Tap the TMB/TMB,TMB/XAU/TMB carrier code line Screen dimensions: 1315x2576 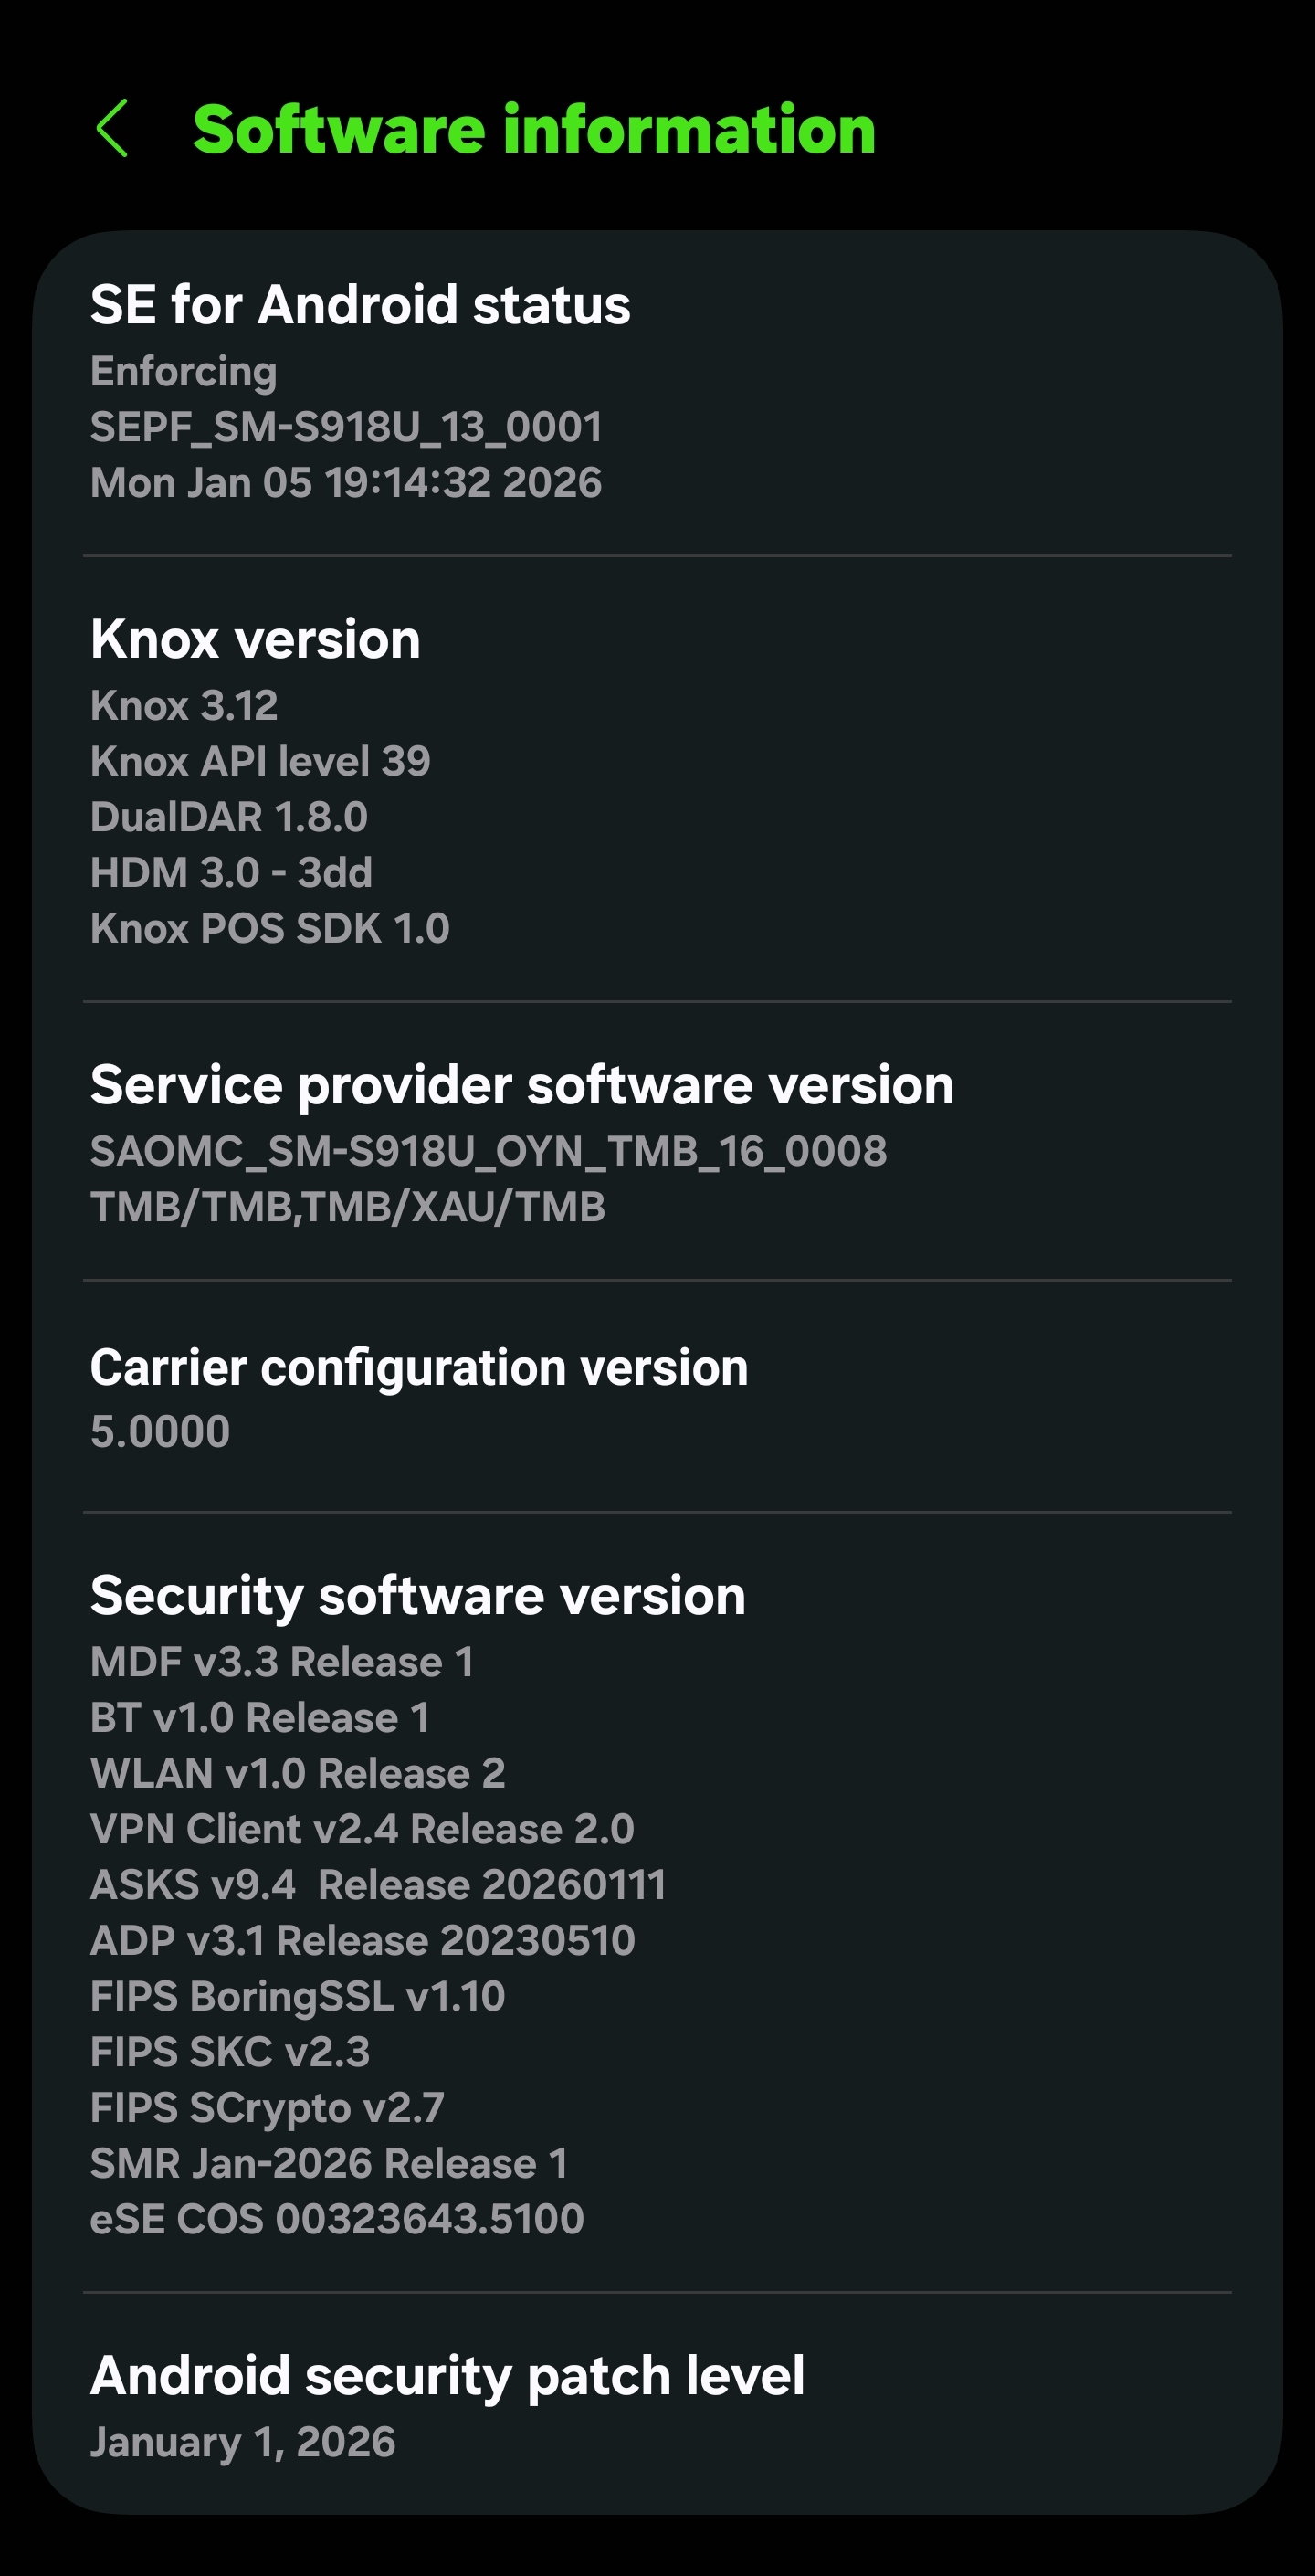pos(348,1207)
